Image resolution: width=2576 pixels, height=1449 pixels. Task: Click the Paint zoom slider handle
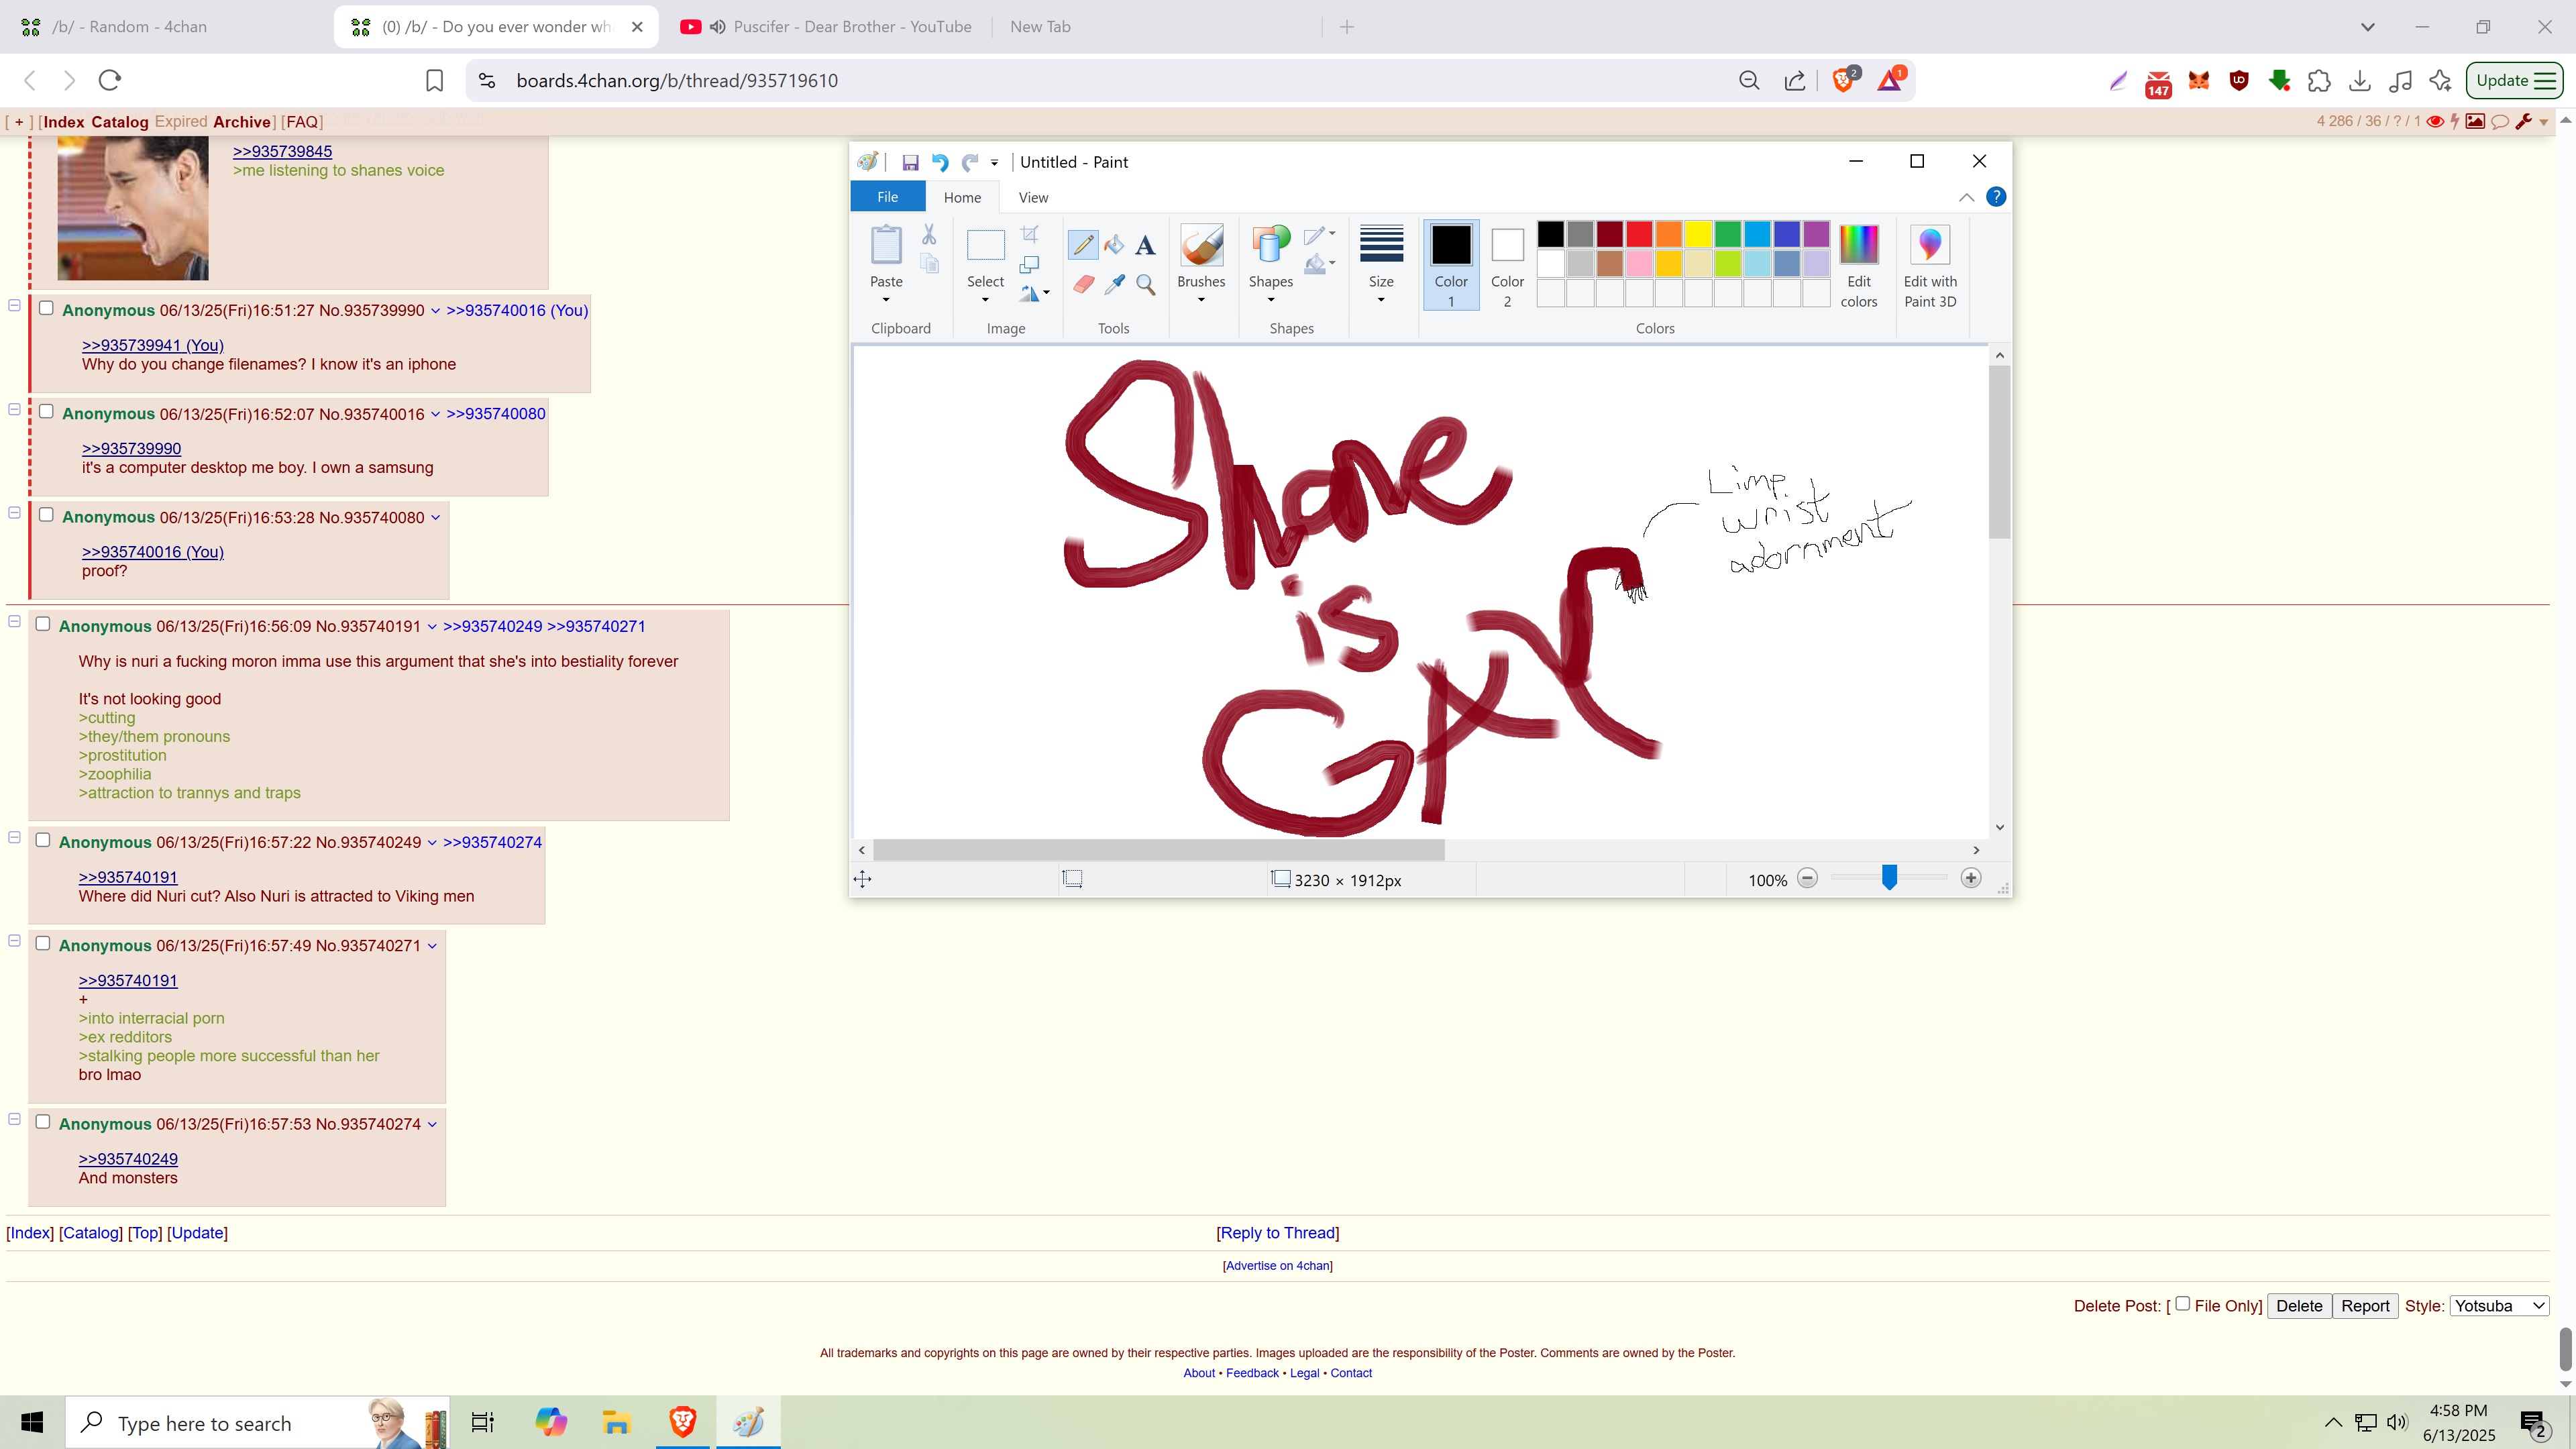click(x=1889, y=878)
